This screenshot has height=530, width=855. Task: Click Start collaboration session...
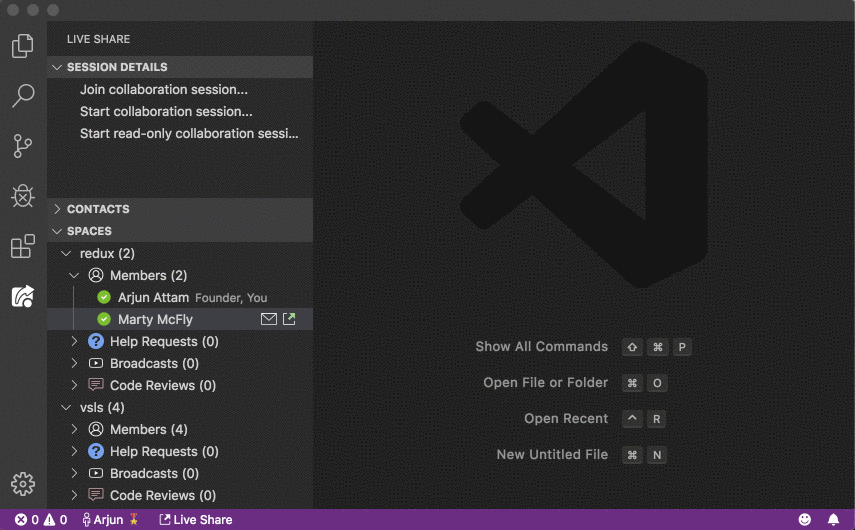click(166, 111)
